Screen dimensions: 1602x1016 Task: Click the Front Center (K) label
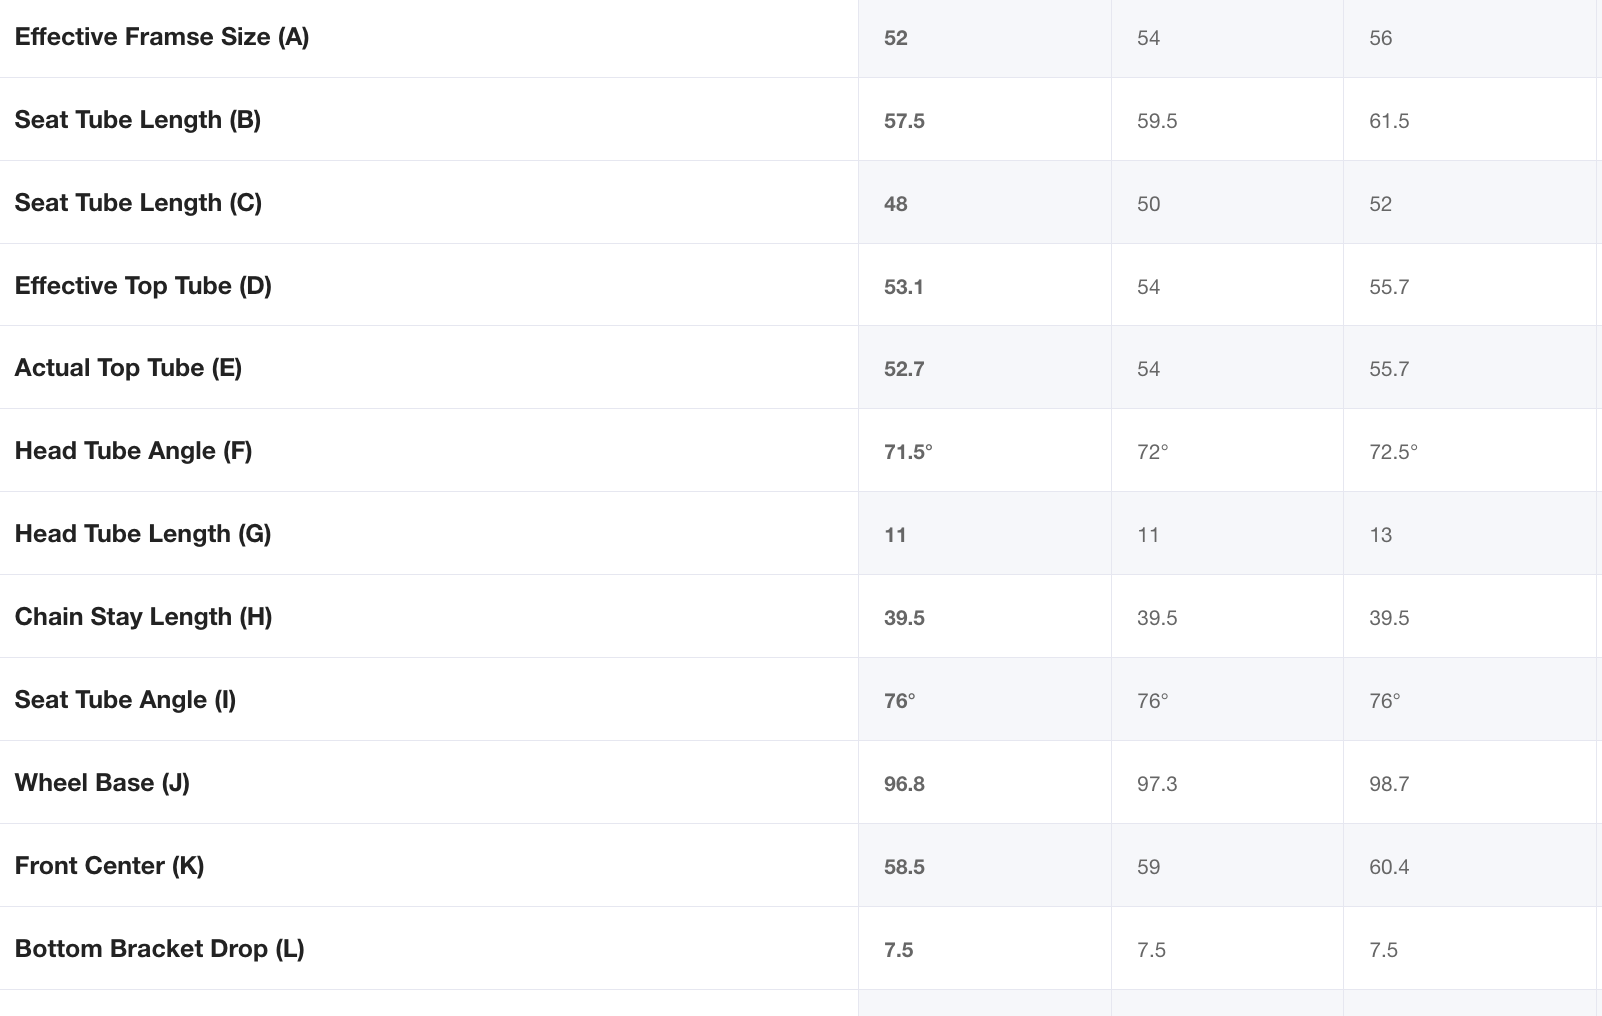coord(109,866)
